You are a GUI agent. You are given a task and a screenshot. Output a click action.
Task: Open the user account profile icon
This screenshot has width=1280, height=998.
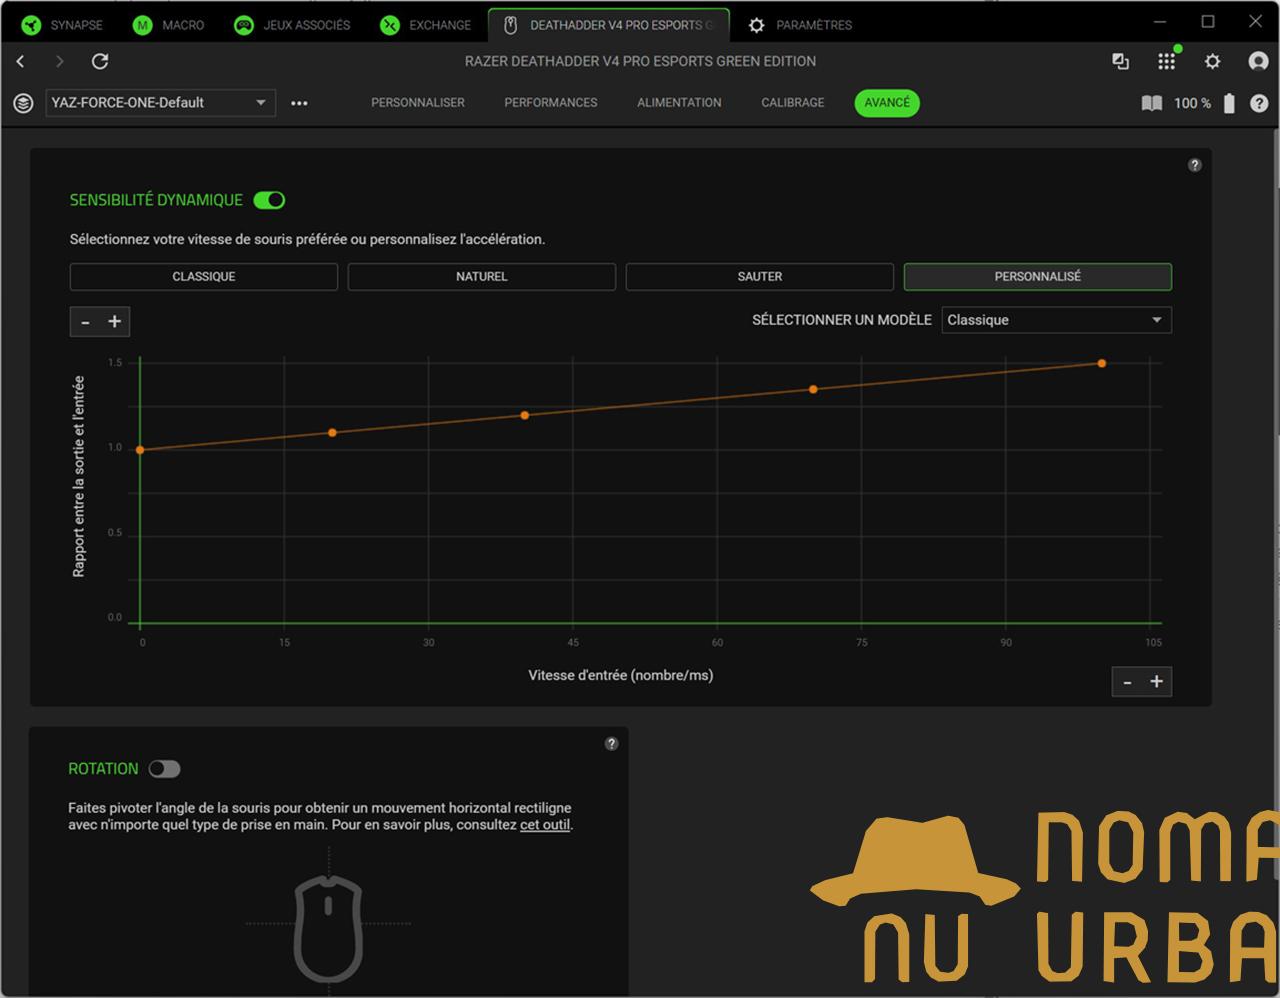(1258, 62)
